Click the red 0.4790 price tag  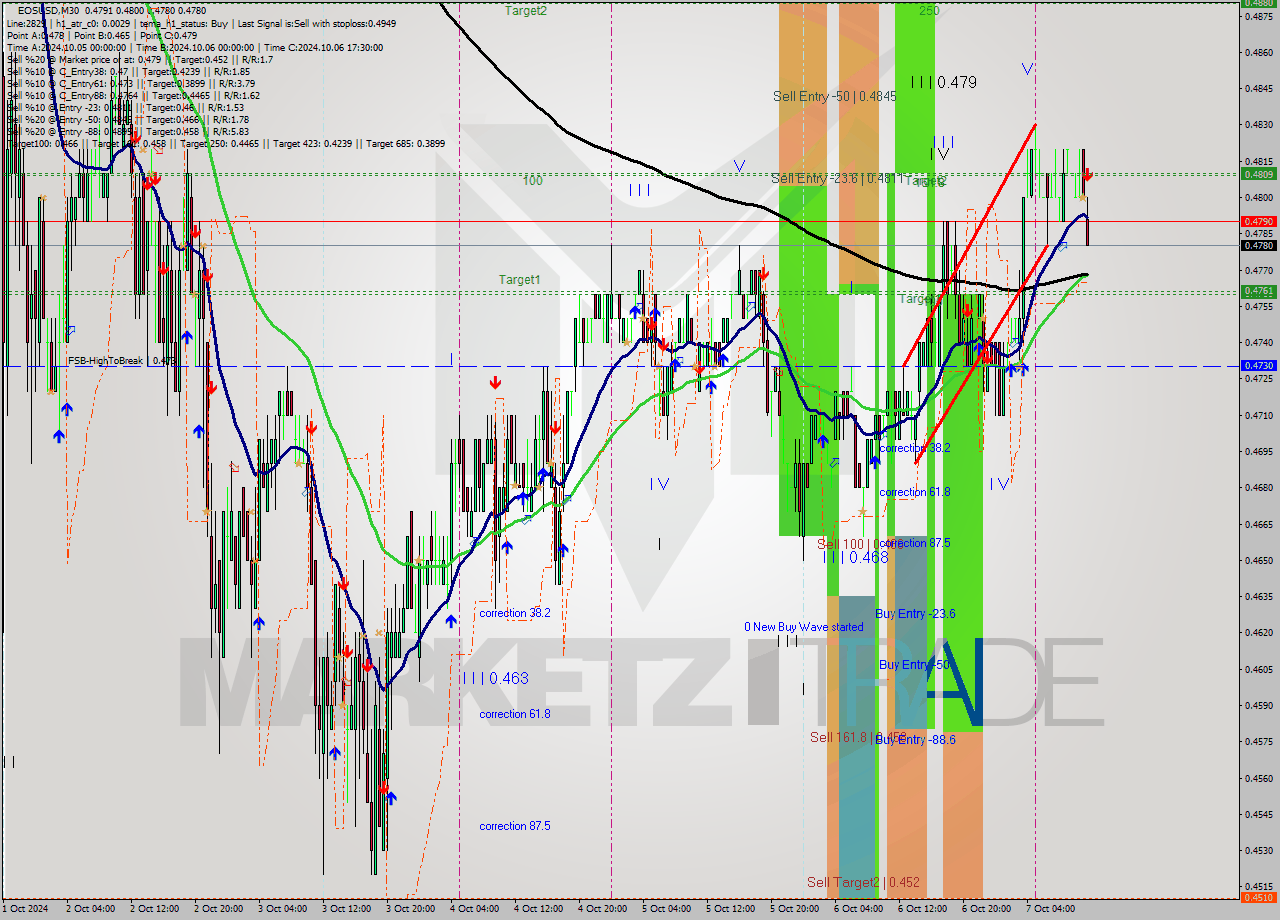pyautogui.click(x=1258, y=221)
